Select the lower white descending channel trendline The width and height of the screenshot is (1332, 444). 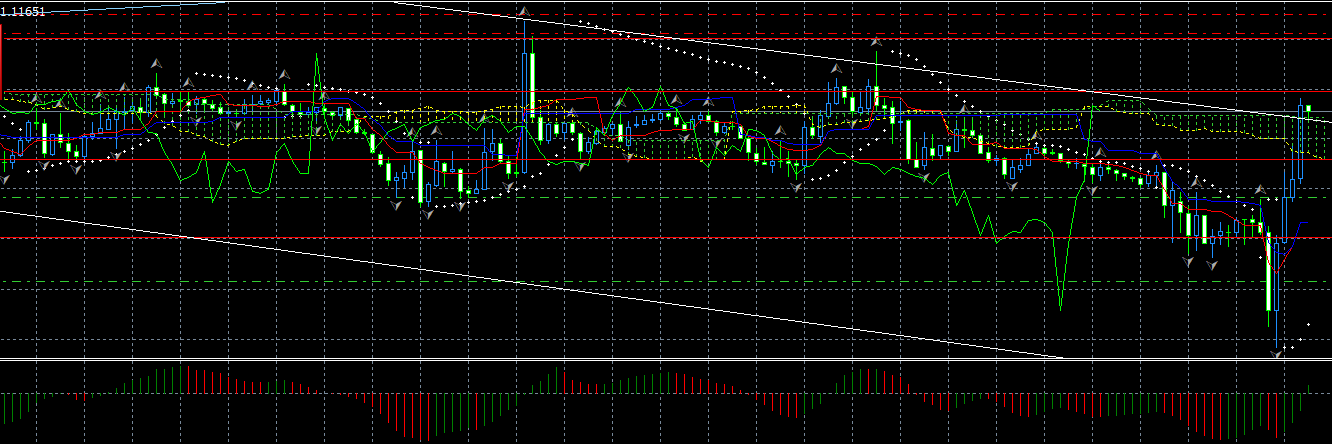(x=530, y=283)
